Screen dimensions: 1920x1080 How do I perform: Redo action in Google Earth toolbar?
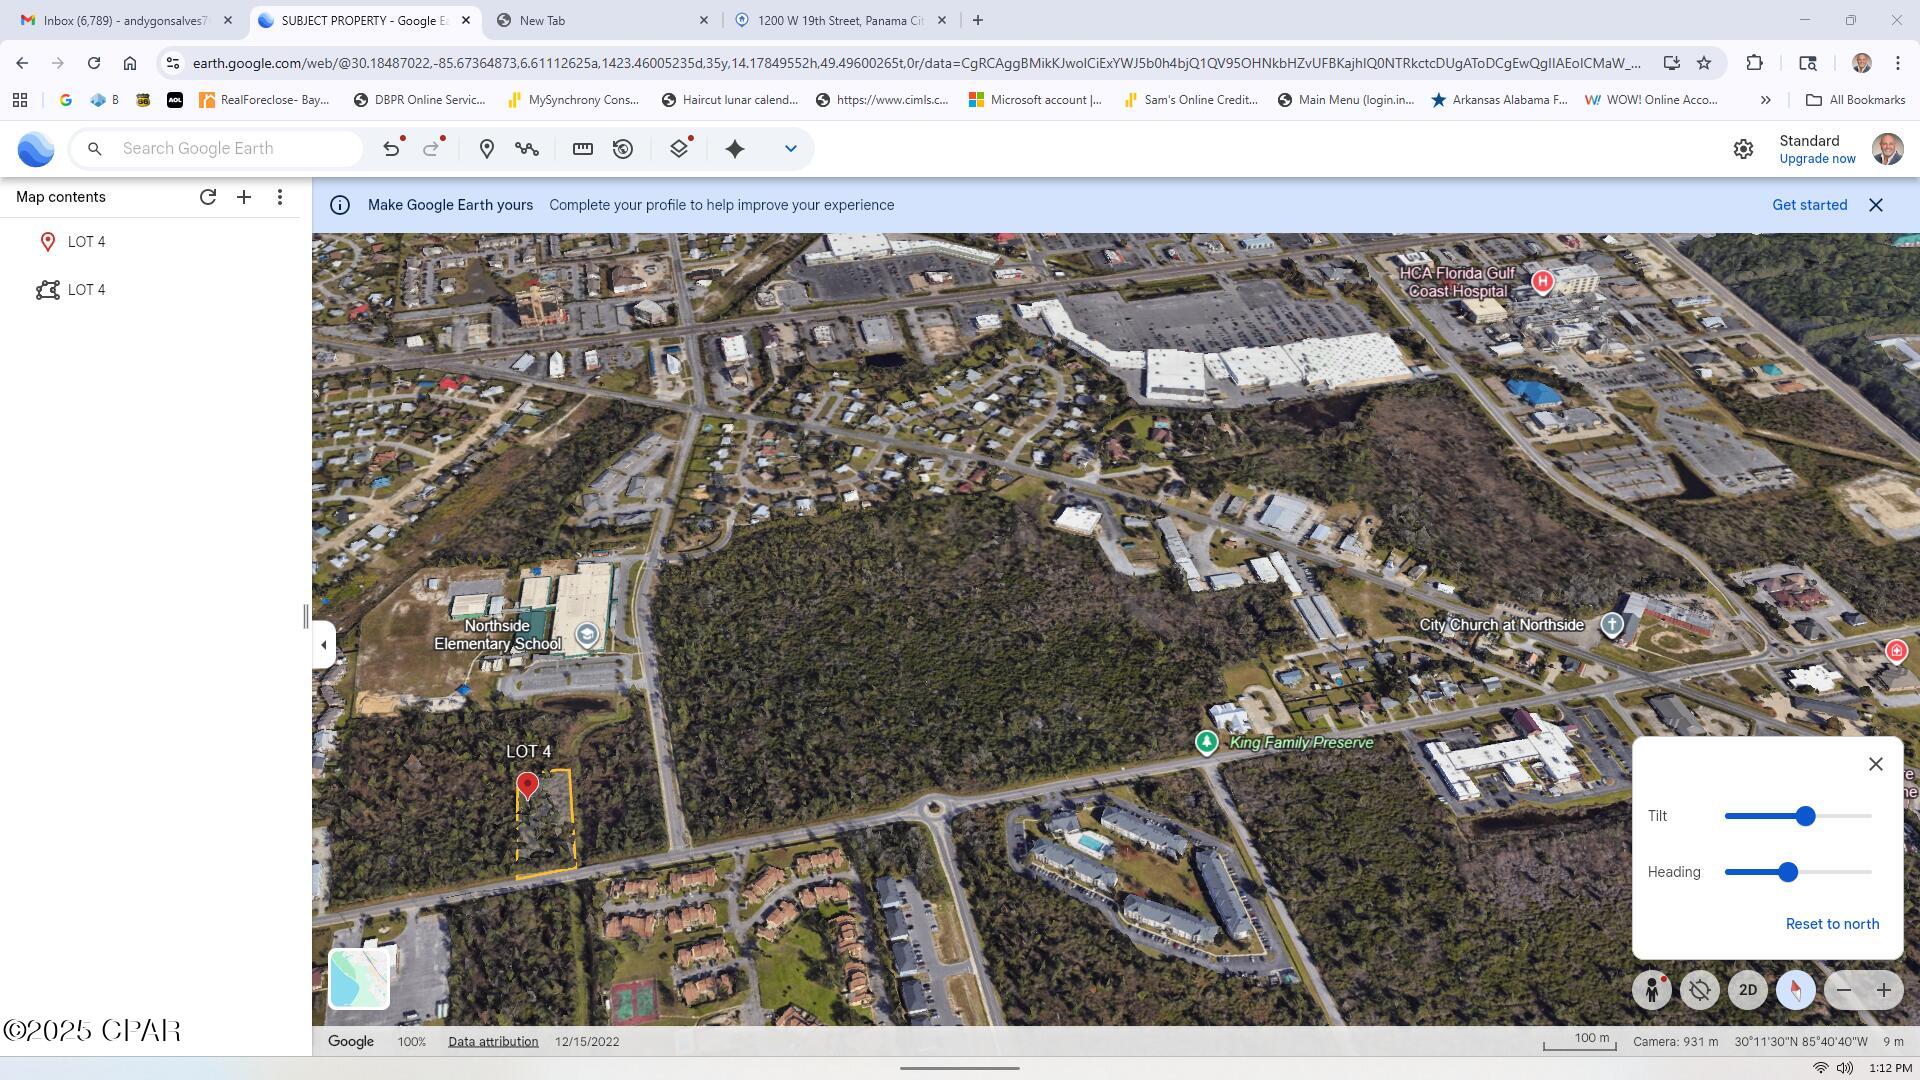pyautogui.click(x=431, y=149)
